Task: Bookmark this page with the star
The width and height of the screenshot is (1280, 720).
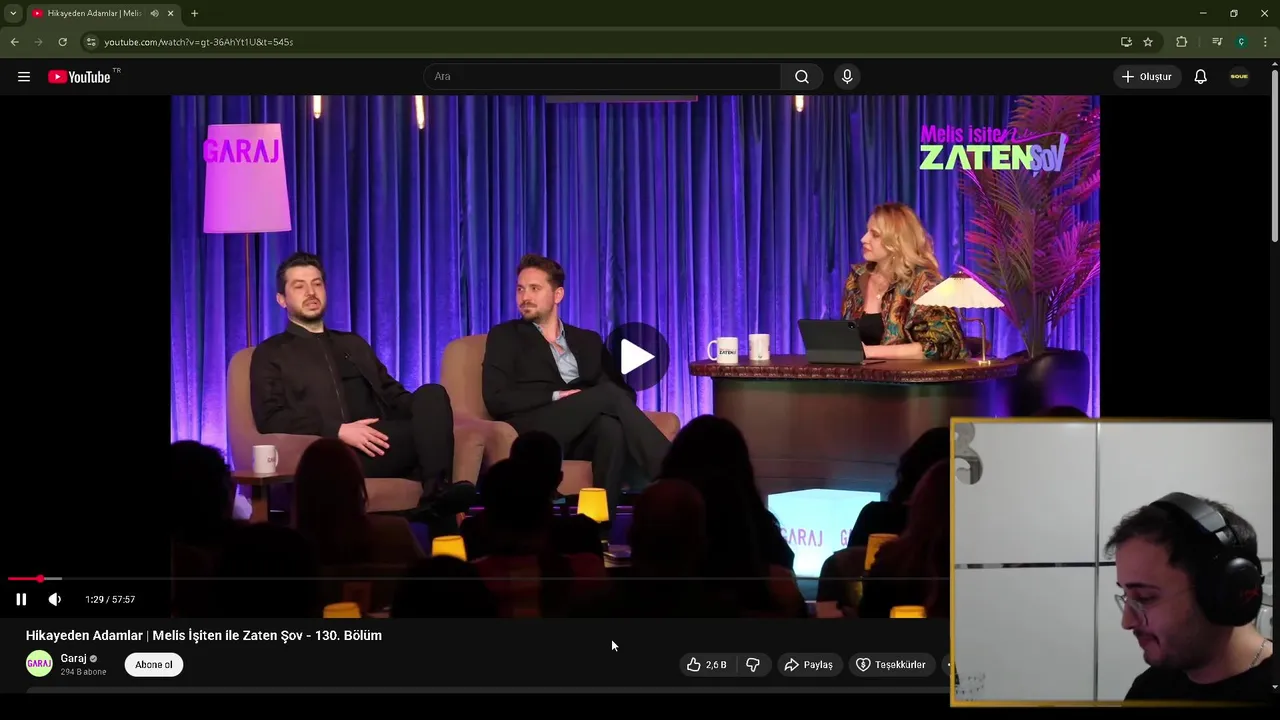Action: click(x=1148, y=42)
